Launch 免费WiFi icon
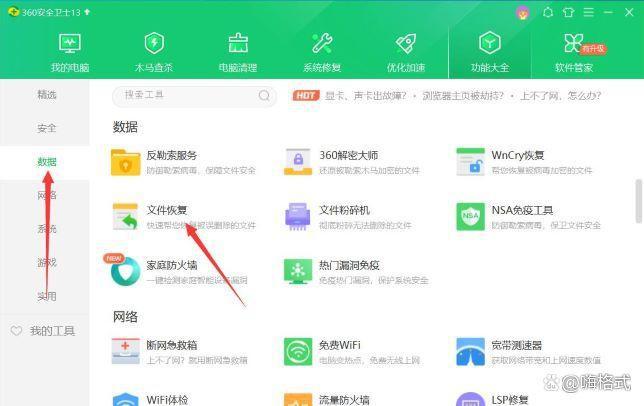 tap(298, 351)
